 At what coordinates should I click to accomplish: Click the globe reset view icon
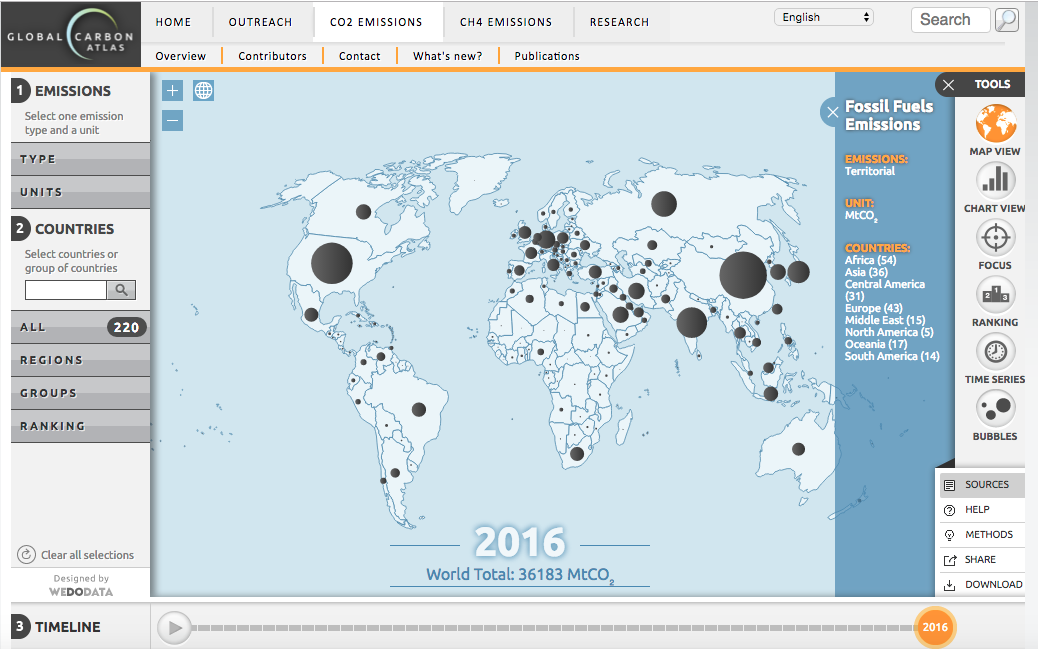pos(204,91)
